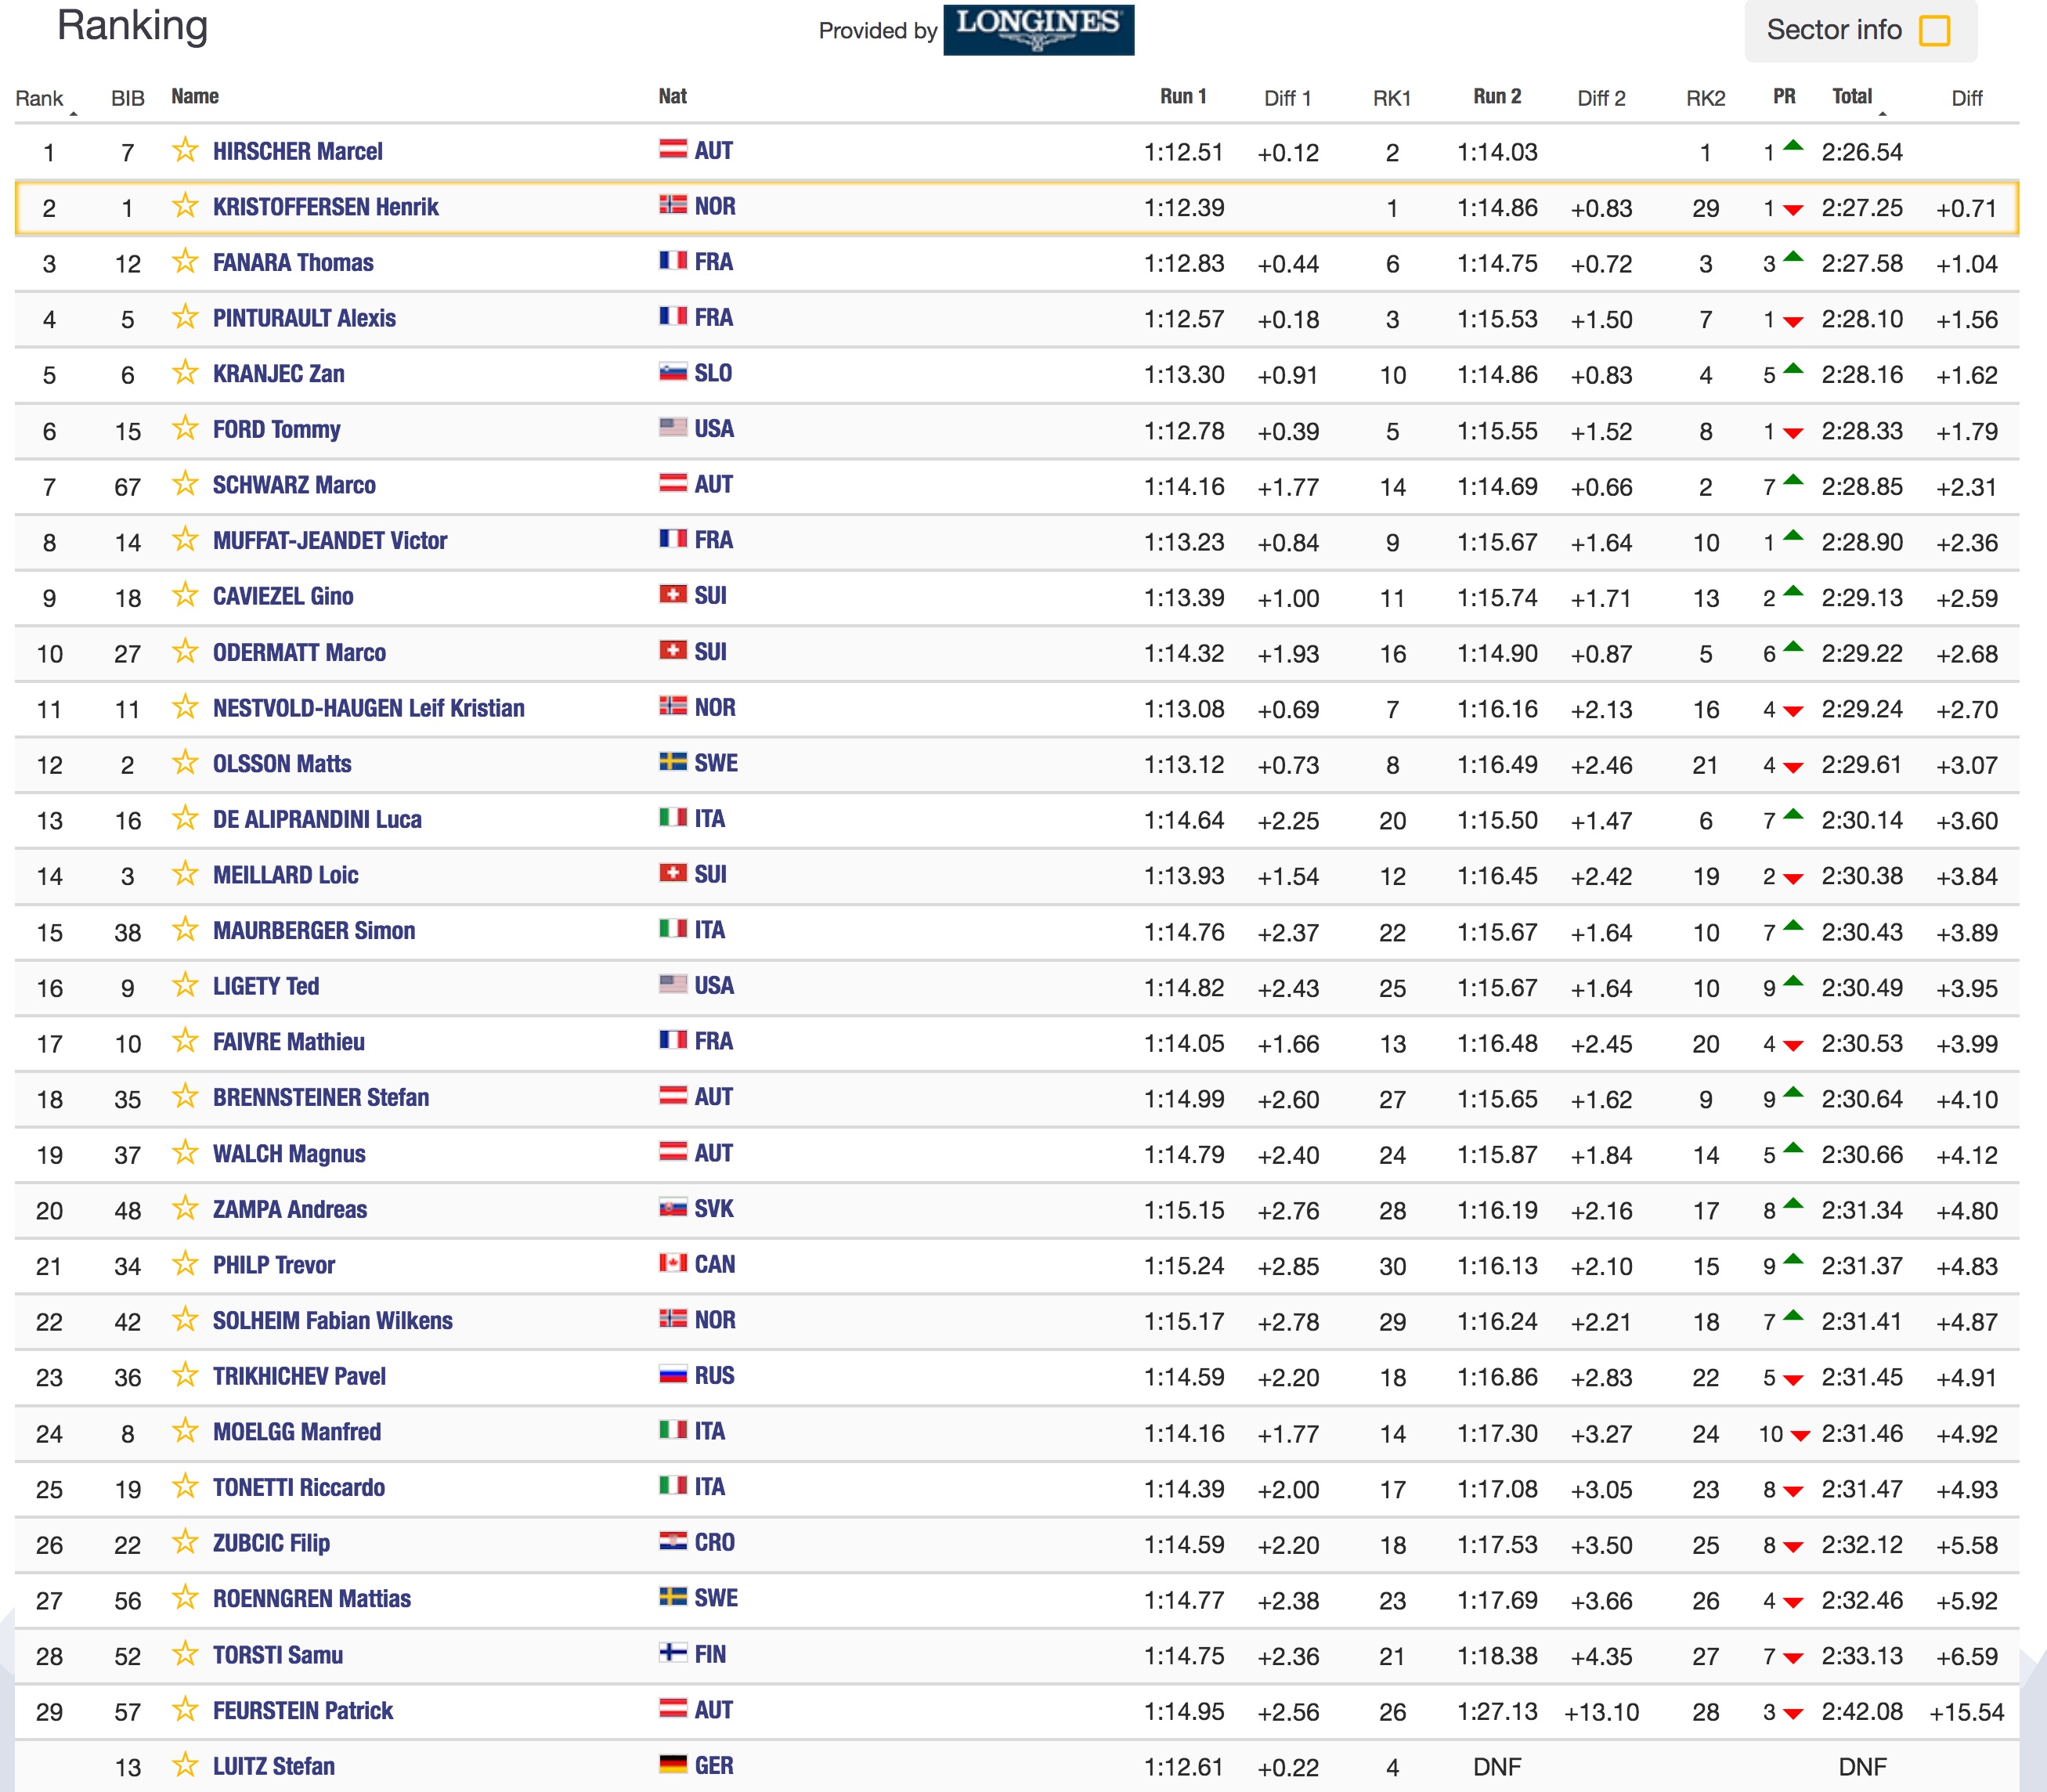Viewport: 2047px width, 1792px height.
Task: Open FEURSTEIN Patrick athlete link
Action: point(302,1710)
